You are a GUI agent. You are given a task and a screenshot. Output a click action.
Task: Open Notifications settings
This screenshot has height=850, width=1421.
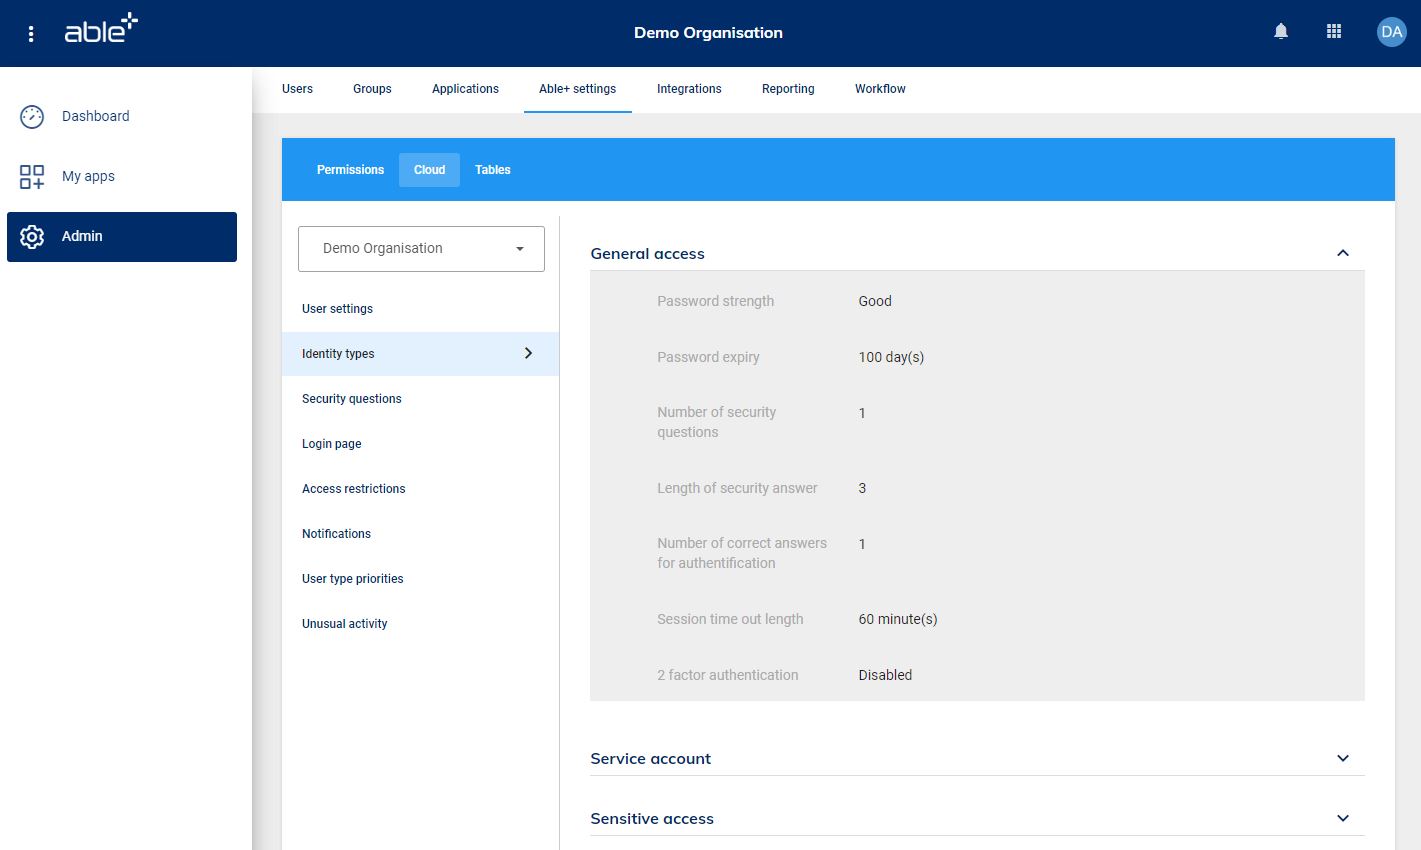420,534
